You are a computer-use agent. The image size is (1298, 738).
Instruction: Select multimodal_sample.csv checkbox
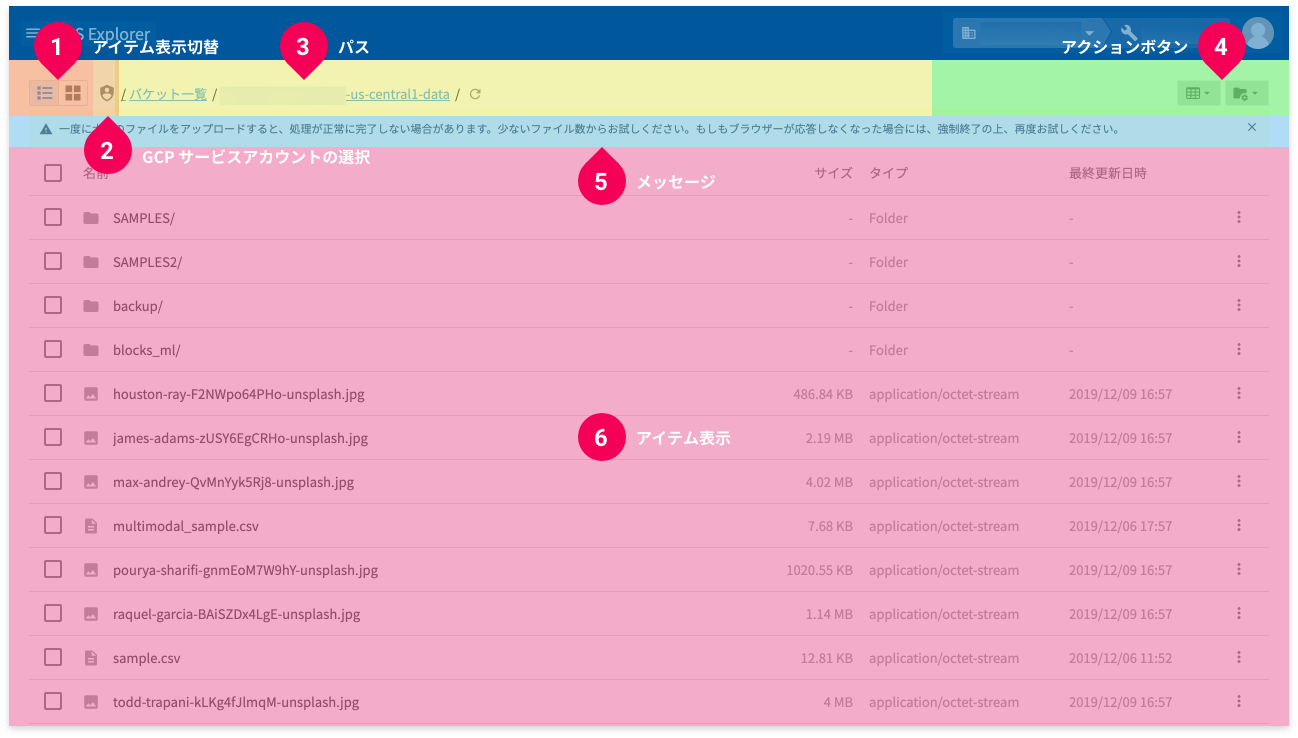[53, 525]
